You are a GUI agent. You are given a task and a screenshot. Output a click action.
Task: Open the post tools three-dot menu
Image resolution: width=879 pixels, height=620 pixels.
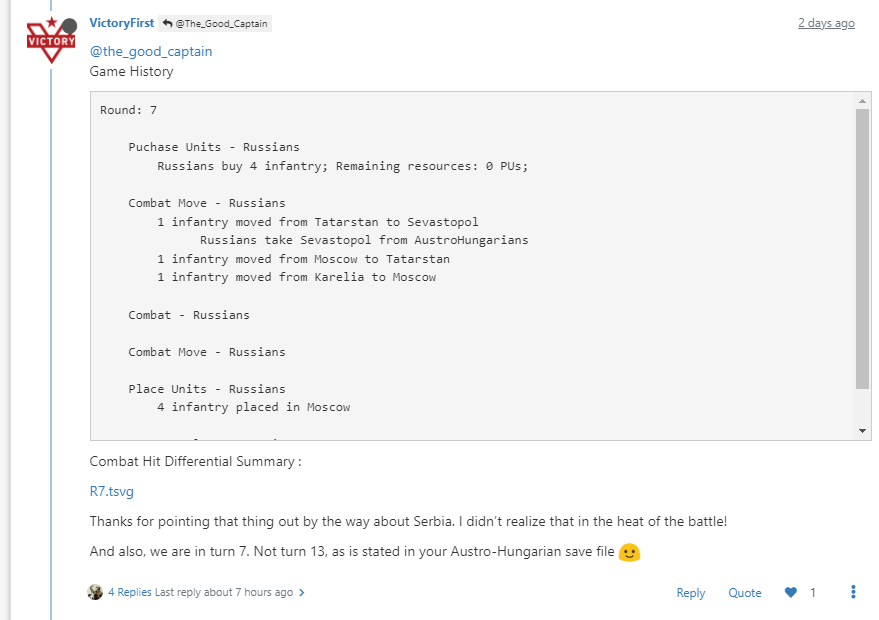(x=853, y=592)
